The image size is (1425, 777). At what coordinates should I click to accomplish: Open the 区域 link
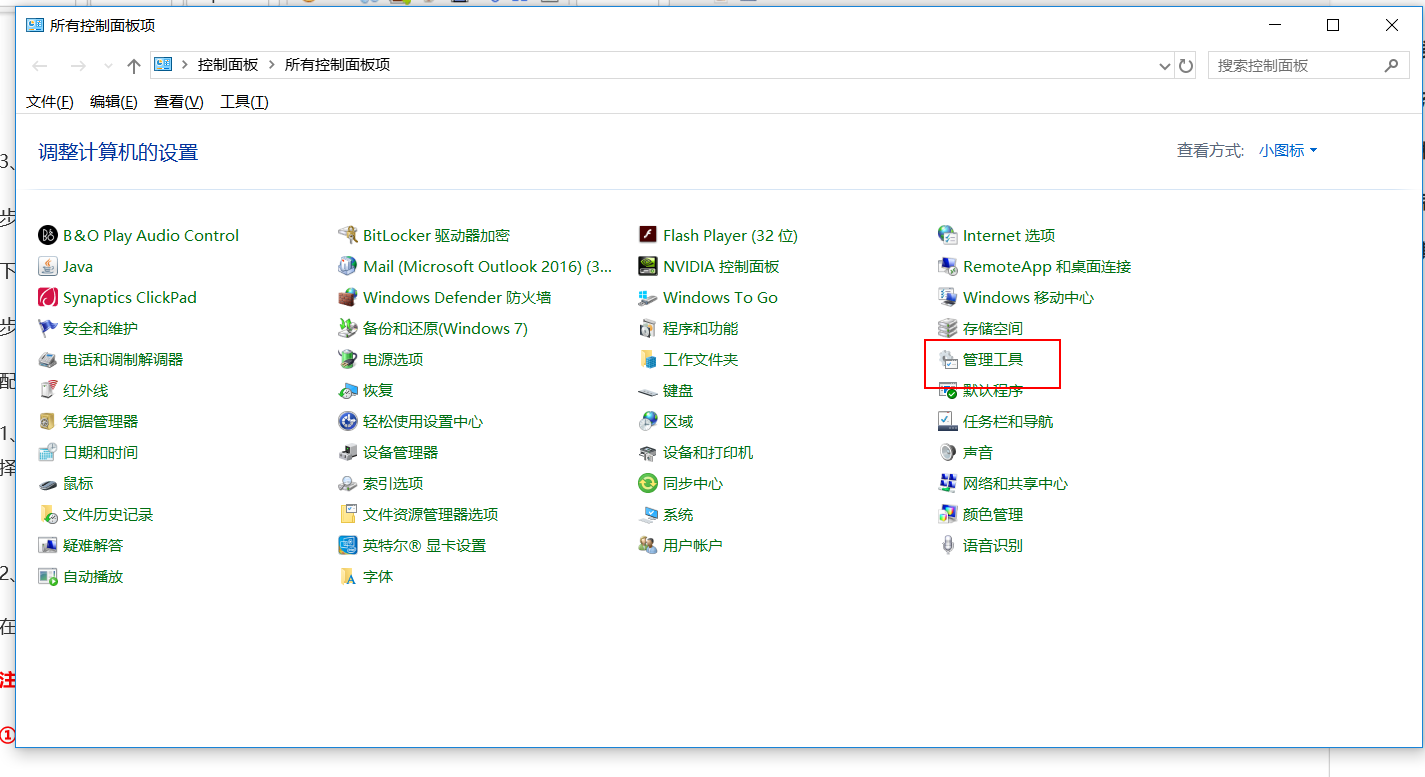click(678, 422)
